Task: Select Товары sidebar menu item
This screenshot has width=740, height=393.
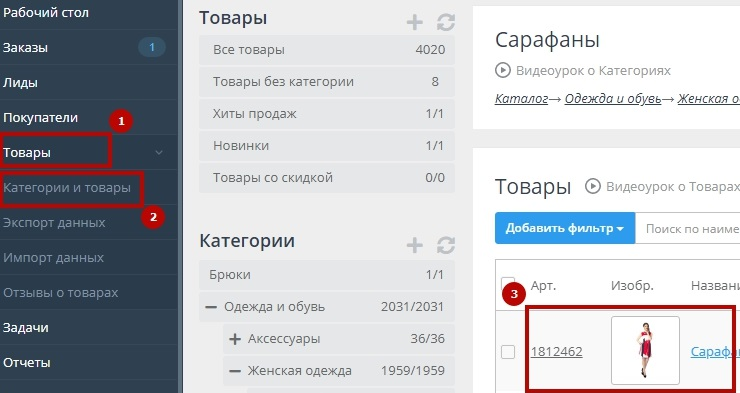Action: pos(27,152)
